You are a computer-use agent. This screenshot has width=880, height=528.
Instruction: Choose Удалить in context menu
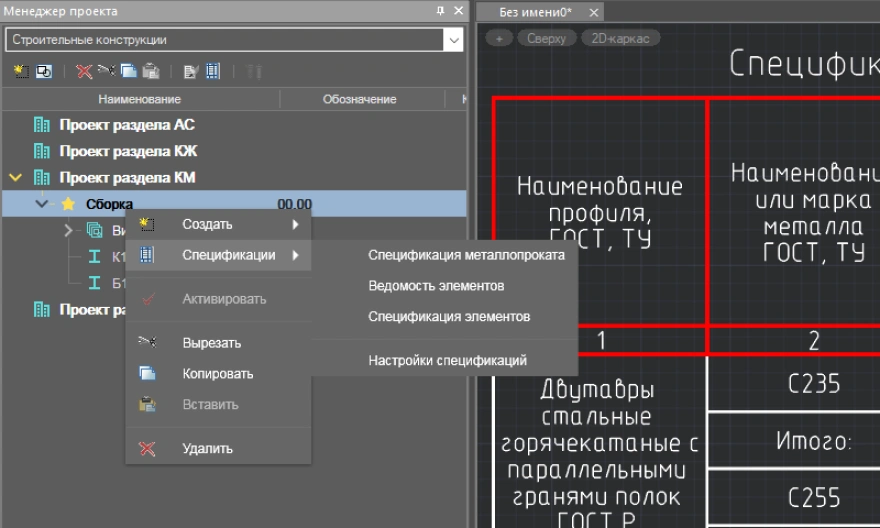pyautogui.click(x=207, y=449)
